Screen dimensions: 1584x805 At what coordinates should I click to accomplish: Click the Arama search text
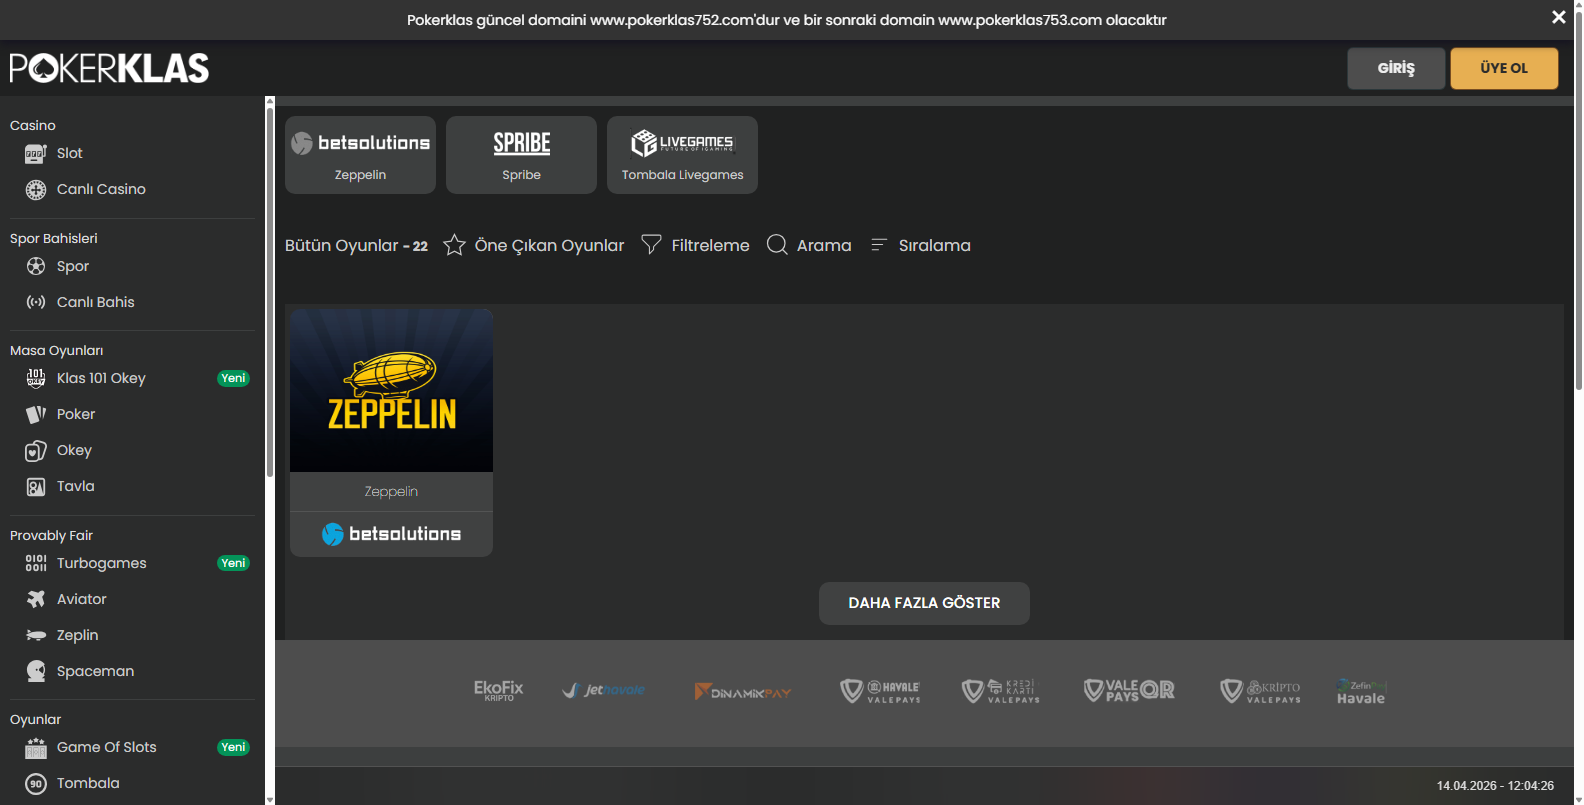click(824, 245)
